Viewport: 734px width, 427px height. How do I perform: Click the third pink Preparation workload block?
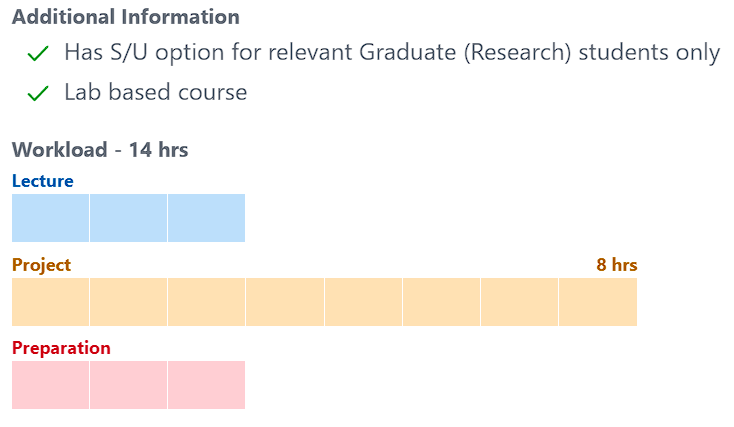[206, 385]
